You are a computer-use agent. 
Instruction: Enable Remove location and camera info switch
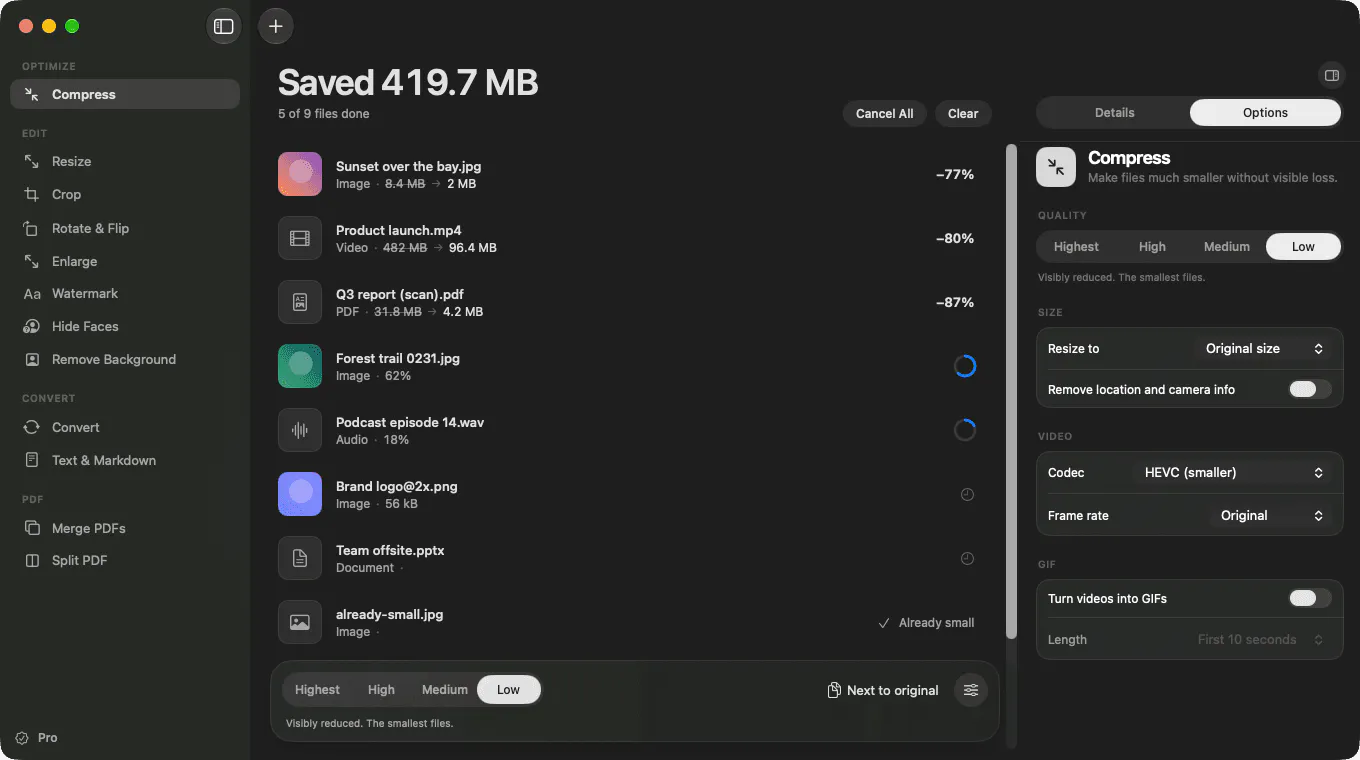[1310, 389]
